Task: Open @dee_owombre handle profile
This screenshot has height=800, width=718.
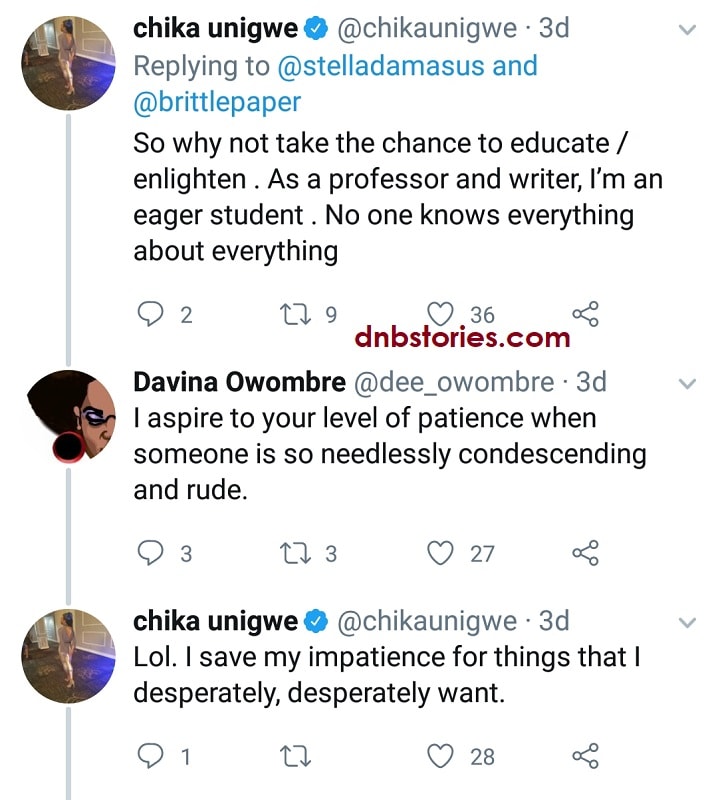Action: 454,383
